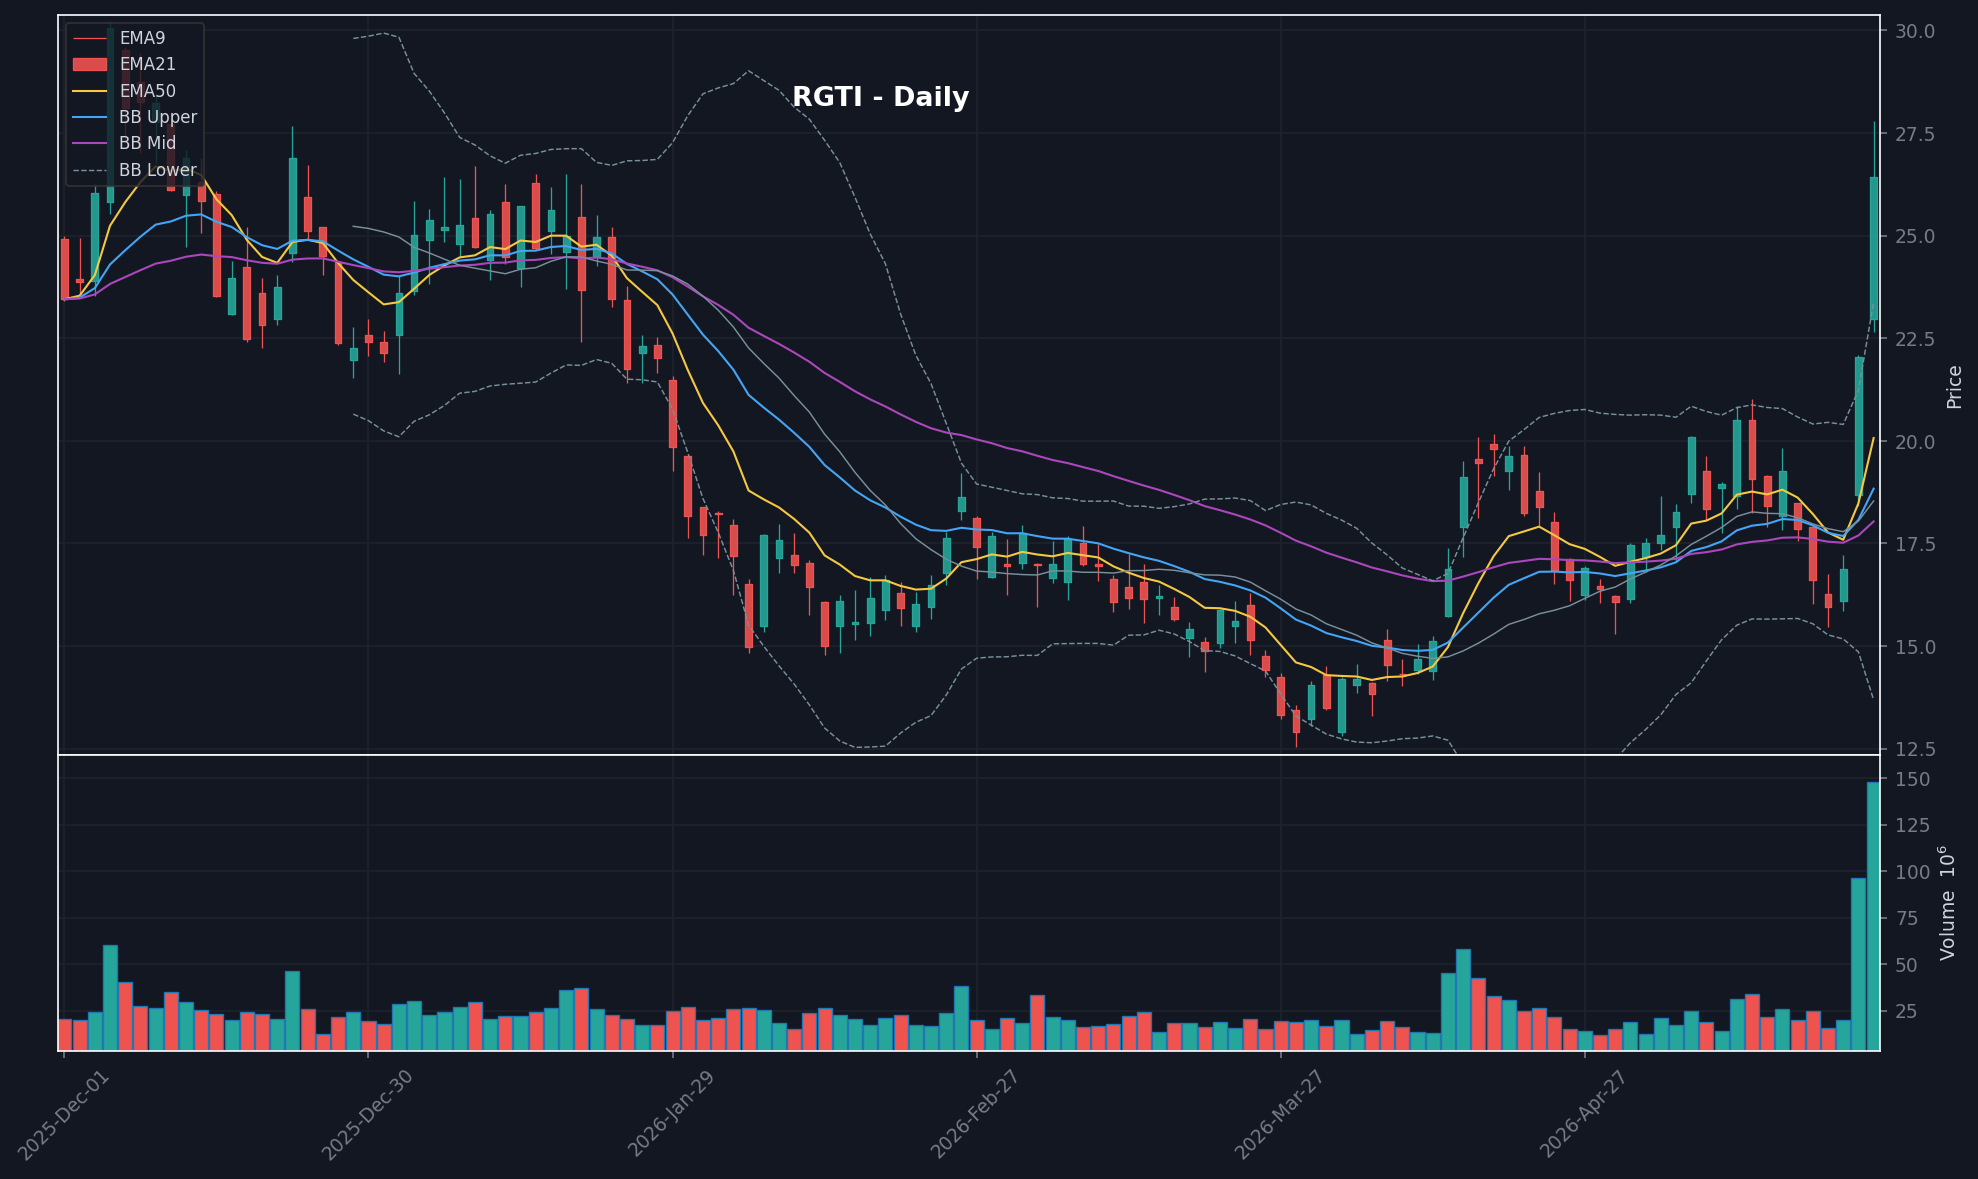
Task: Click the blue BB Upper legend line marker
Action: (90, 117)
